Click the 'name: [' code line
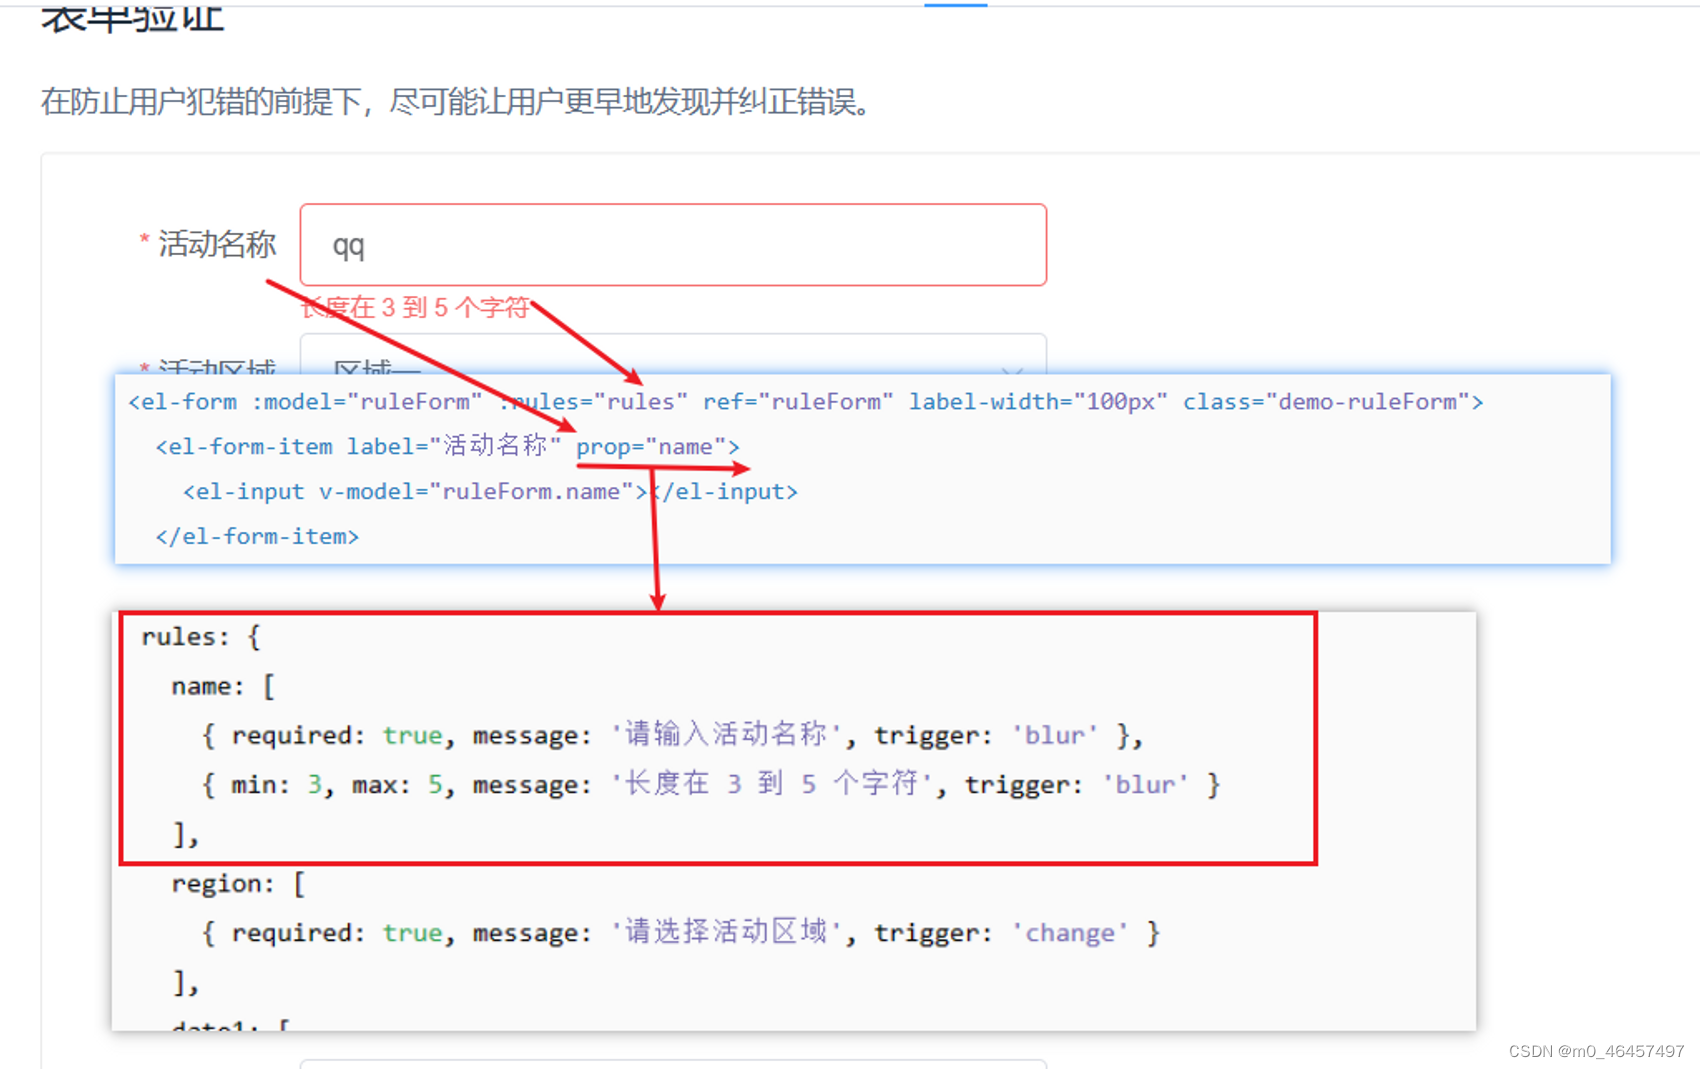This screenshot has width=1700, height=1069. tap(223, 686)
